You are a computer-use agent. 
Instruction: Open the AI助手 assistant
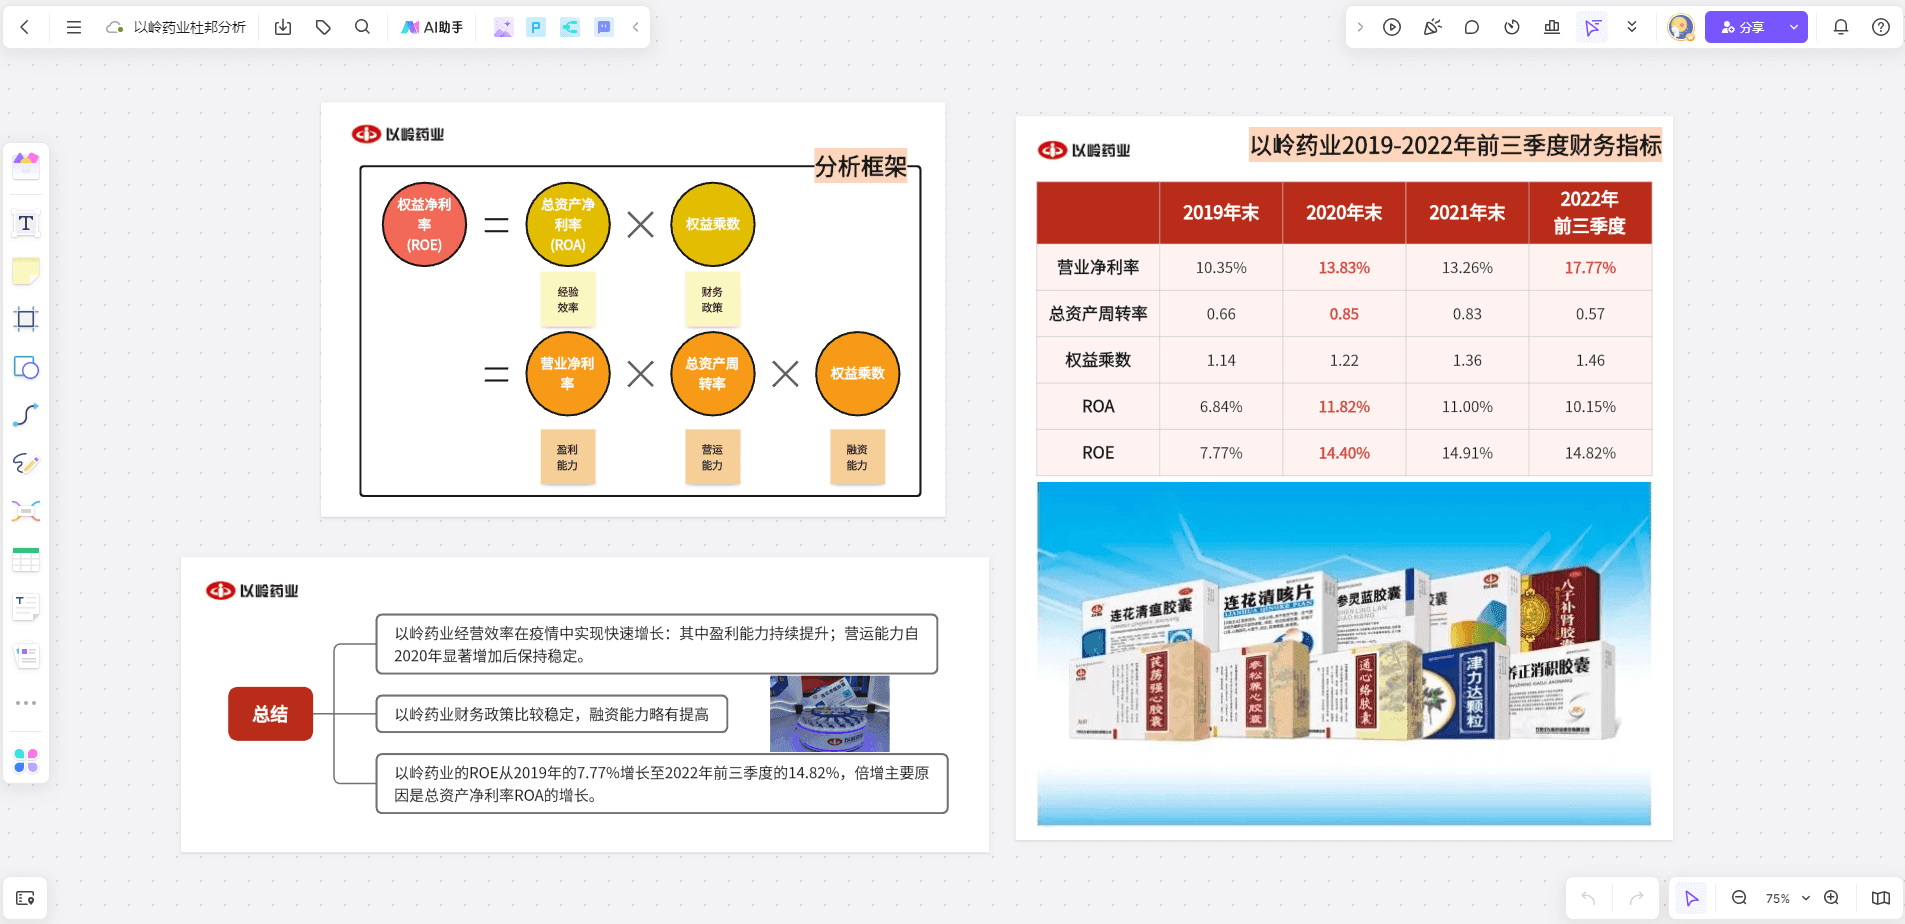tap(432, 27)
